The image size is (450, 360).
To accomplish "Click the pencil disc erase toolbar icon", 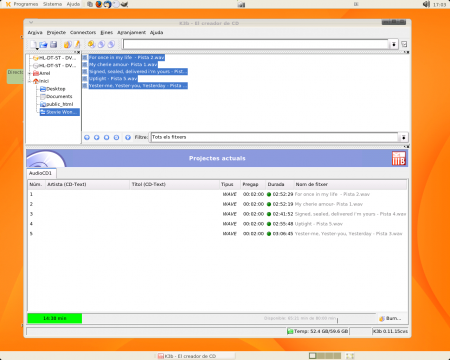I will pyautogui.click(x=77, y=44).
